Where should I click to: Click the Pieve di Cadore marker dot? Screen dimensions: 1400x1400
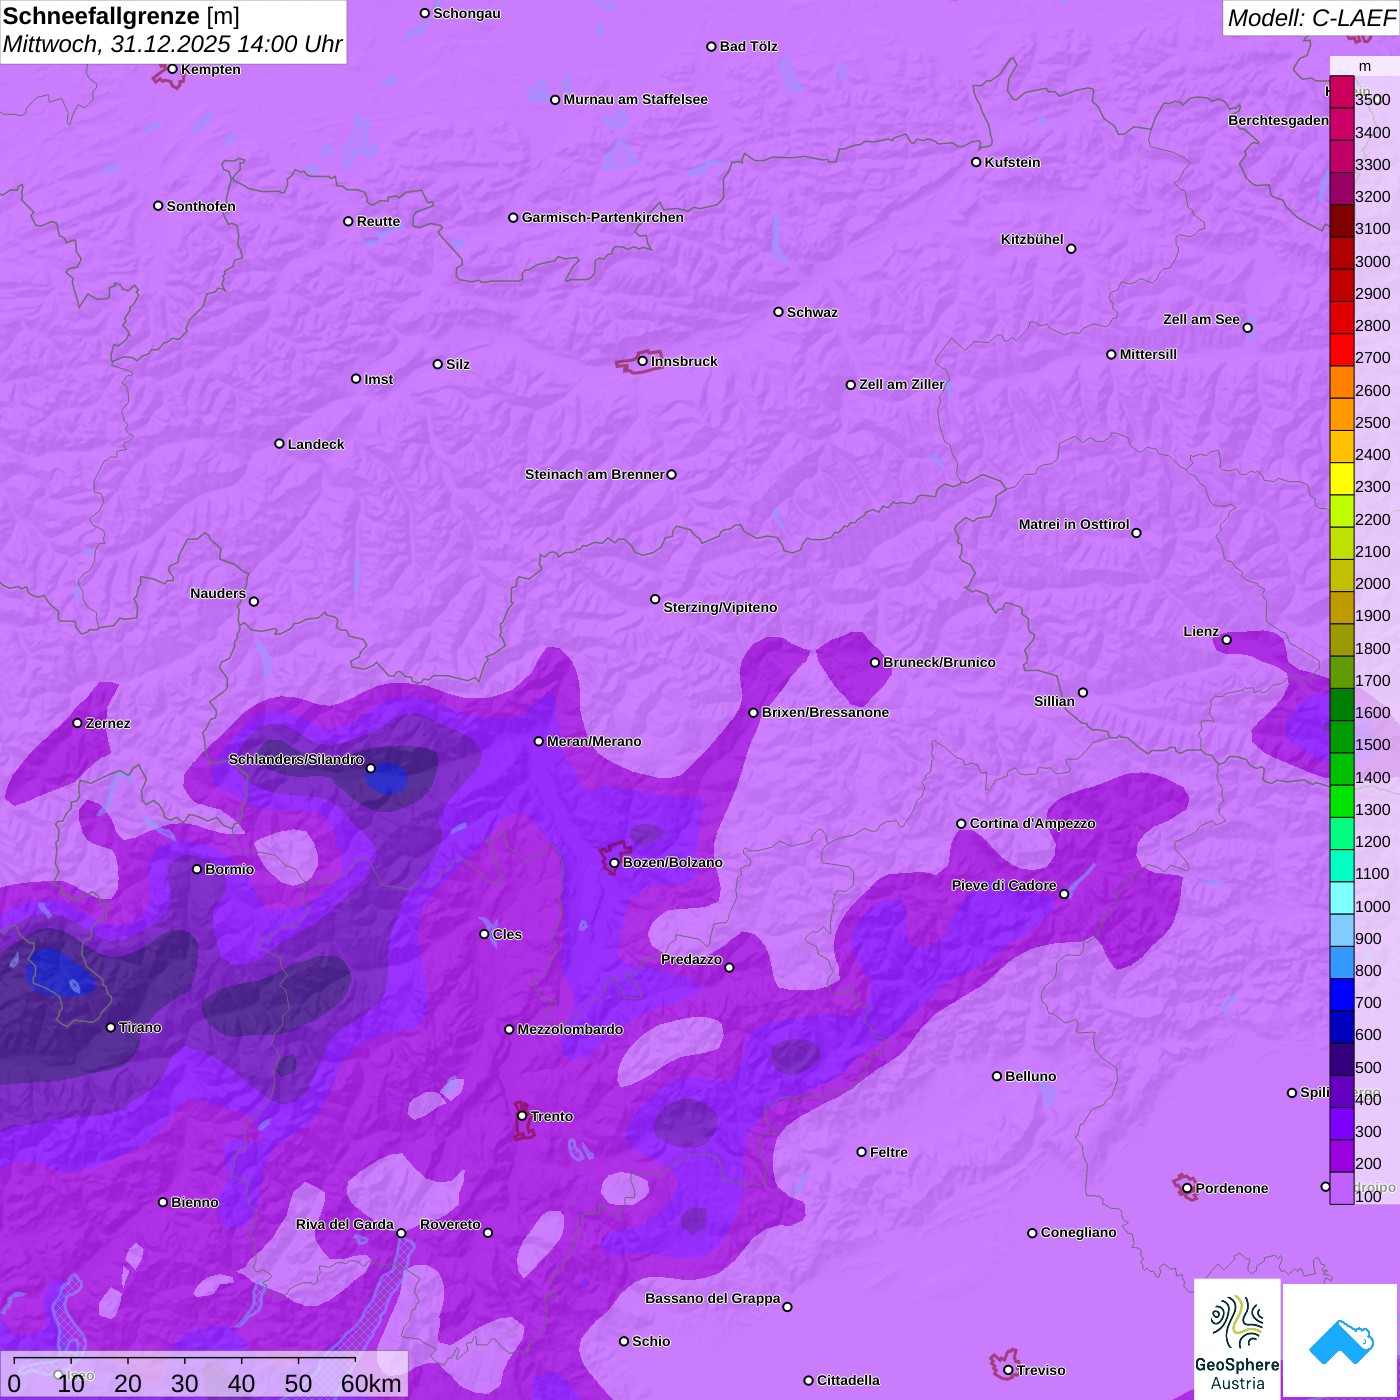pos(1064,894)
